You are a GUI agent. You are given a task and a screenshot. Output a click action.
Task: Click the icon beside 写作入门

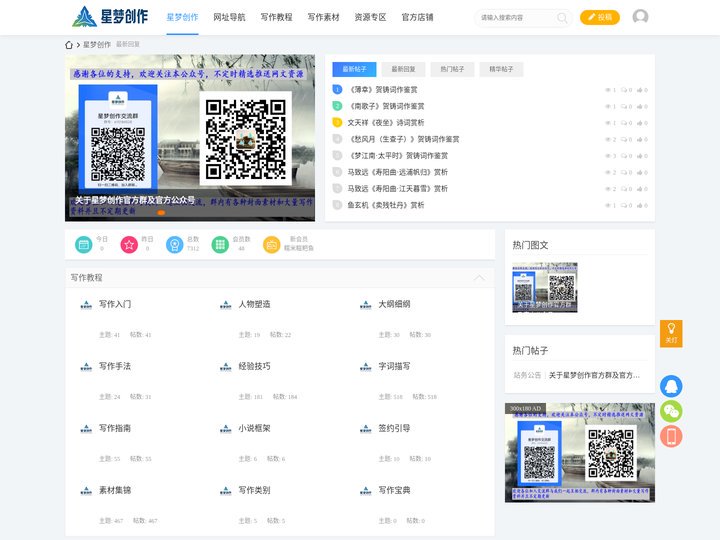[86, 304]
